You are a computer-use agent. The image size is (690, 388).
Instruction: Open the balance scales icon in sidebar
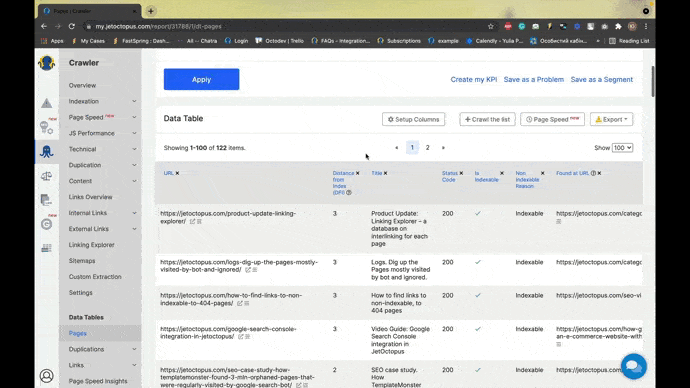pyautogui.click(x=46, y=176)
